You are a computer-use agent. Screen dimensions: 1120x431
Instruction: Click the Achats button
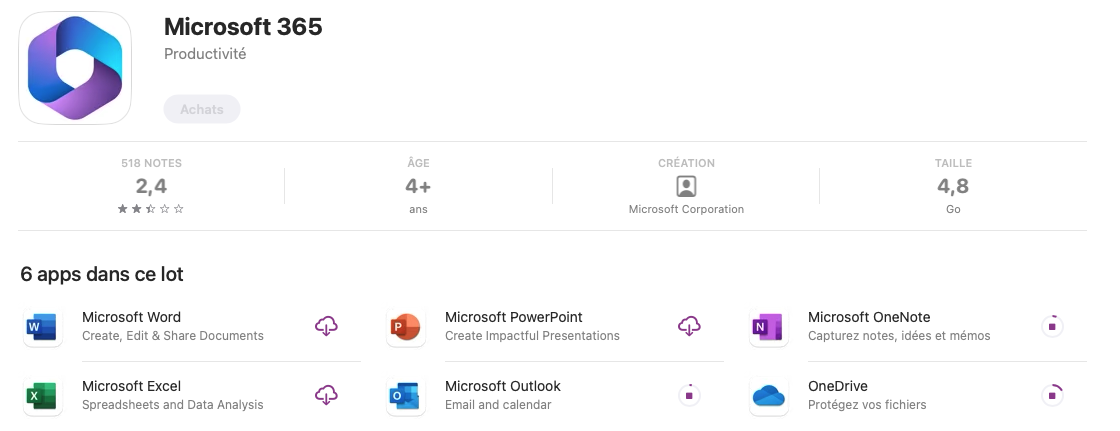pyautogui.click(x=202, y=109)
